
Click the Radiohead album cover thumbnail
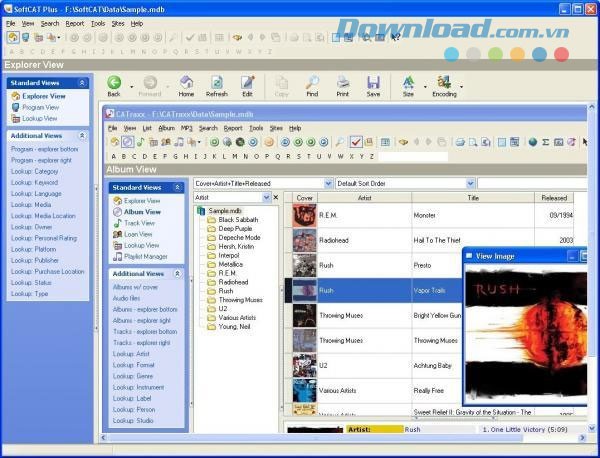pyautogui.click(x=304, y=239)
